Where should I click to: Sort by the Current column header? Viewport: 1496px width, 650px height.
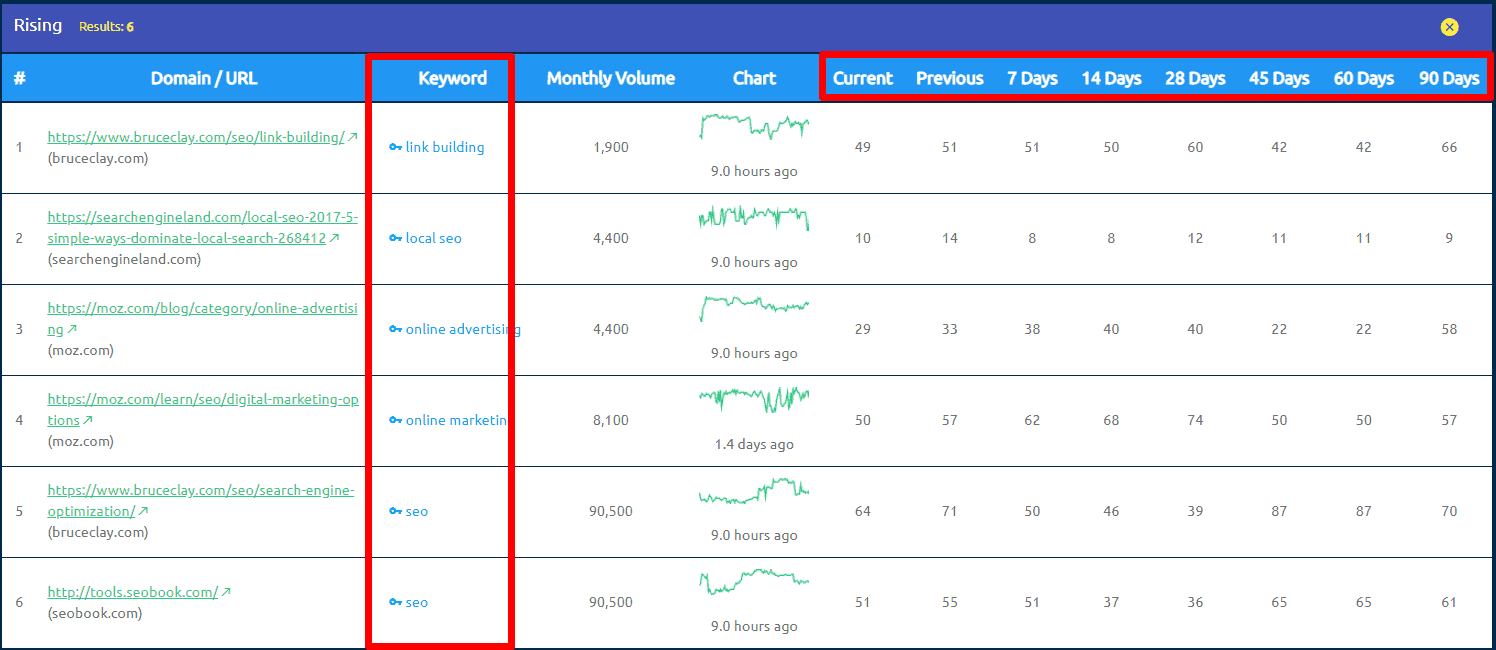coord(863,78)
